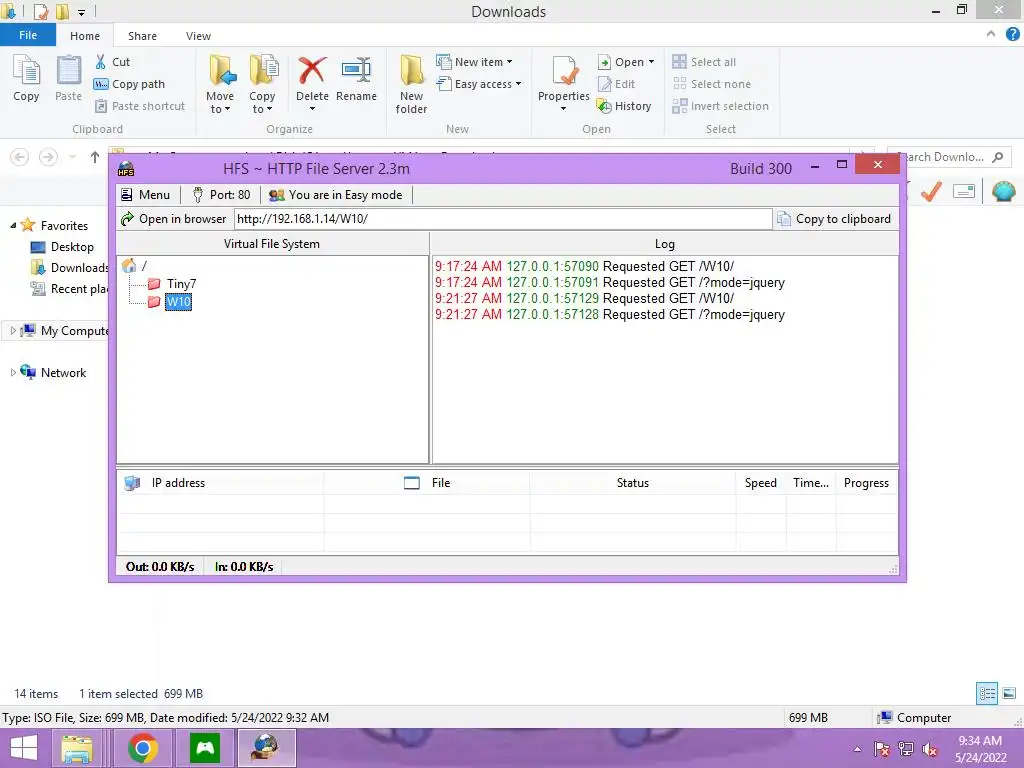Viewport: 1024px width, 768px height.
Task: Click the Explorer Back arrow button
Action: pos(20,157)
